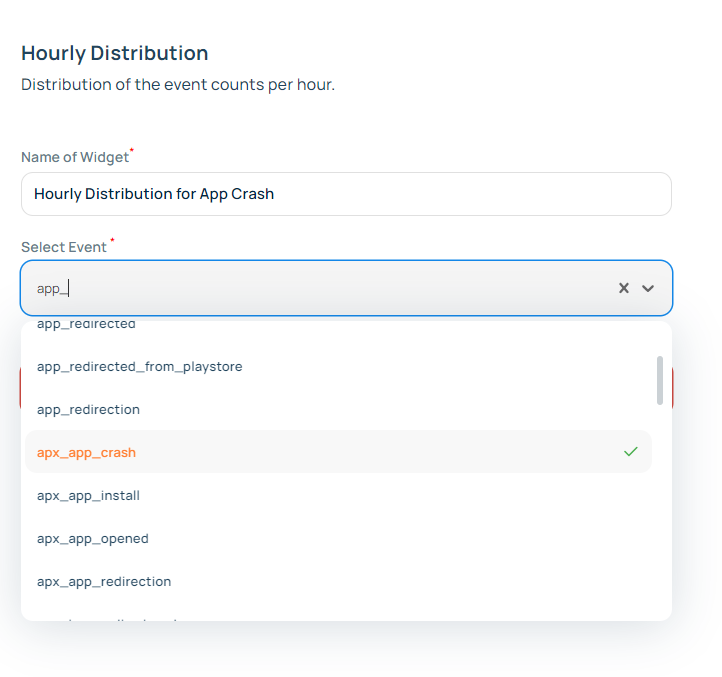The height and width of the screenshot is (677, 722).
Task: Click the scrollbar track below the thumb
Action: click(x=659, y=500)
